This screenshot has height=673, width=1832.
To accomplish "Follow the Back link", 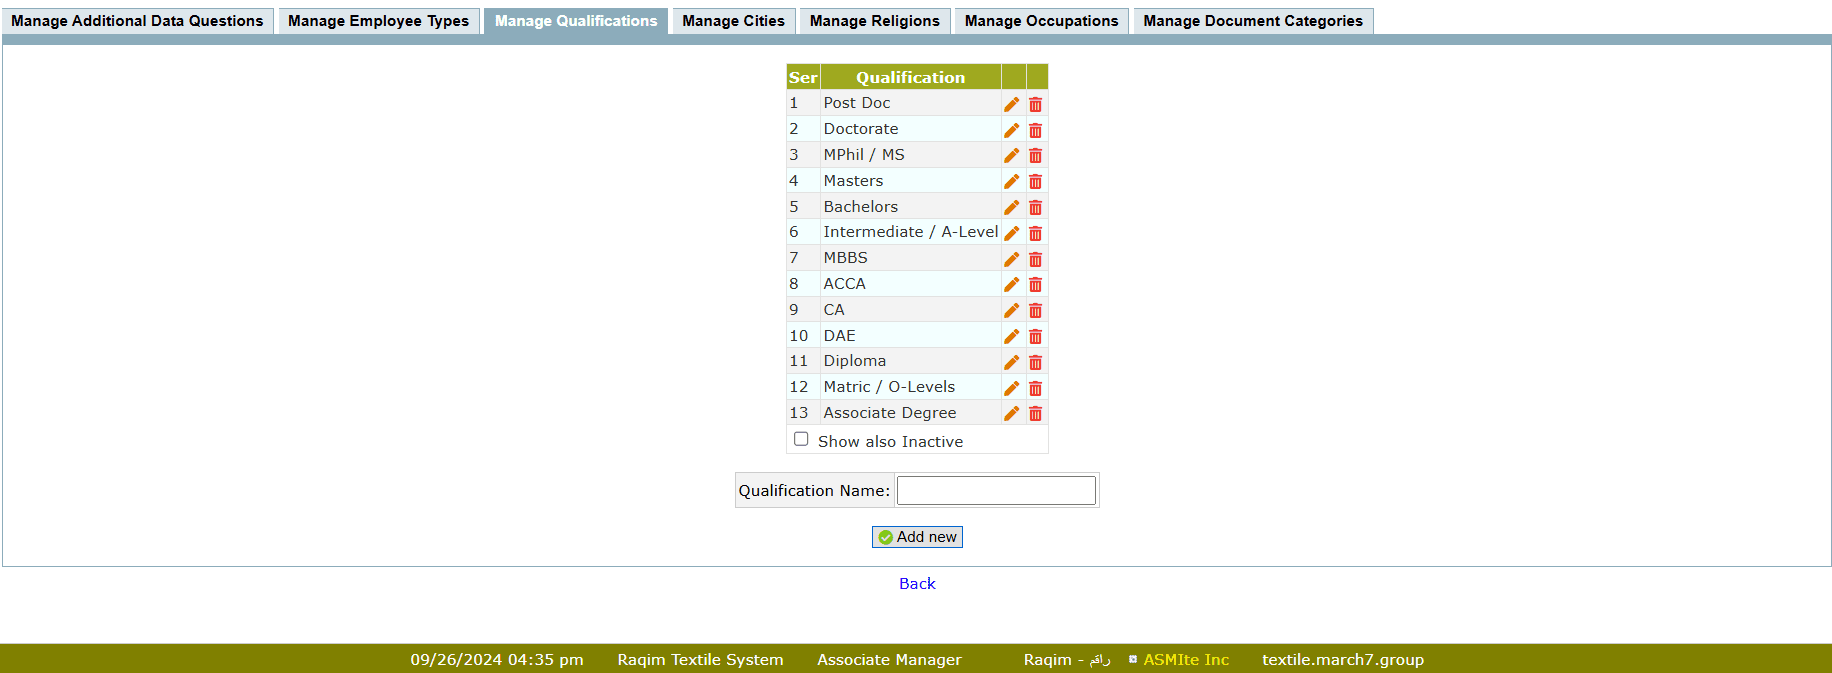I will pyautogui.click(x=917, y=584).
